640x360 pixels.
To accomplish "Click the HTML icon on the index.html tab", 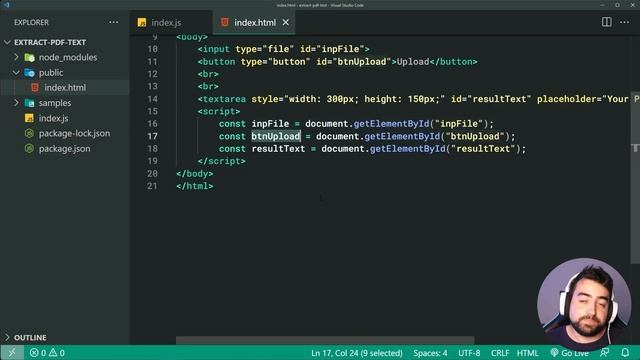I will click(224, 22).
